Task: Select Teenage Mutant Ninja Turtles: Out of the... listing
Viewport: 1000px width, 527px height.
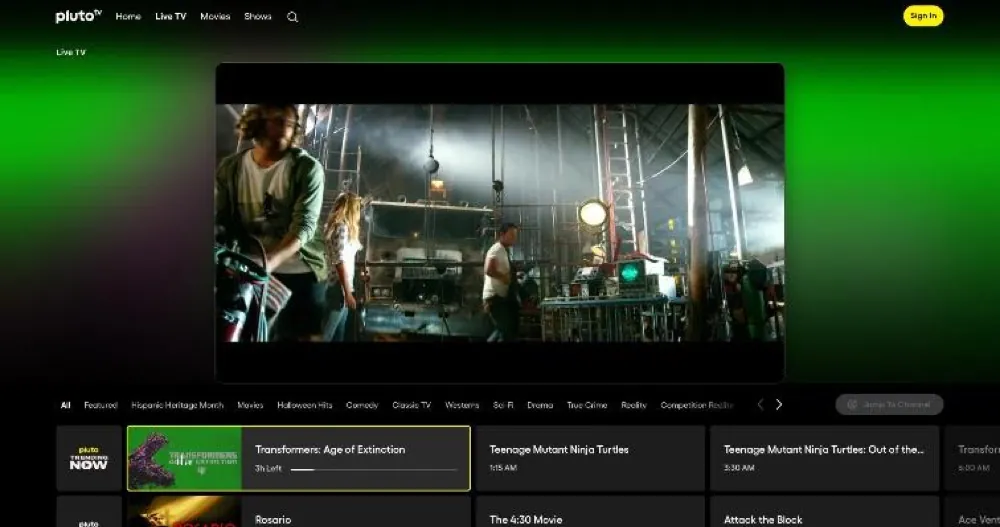Action: point(824,458)
